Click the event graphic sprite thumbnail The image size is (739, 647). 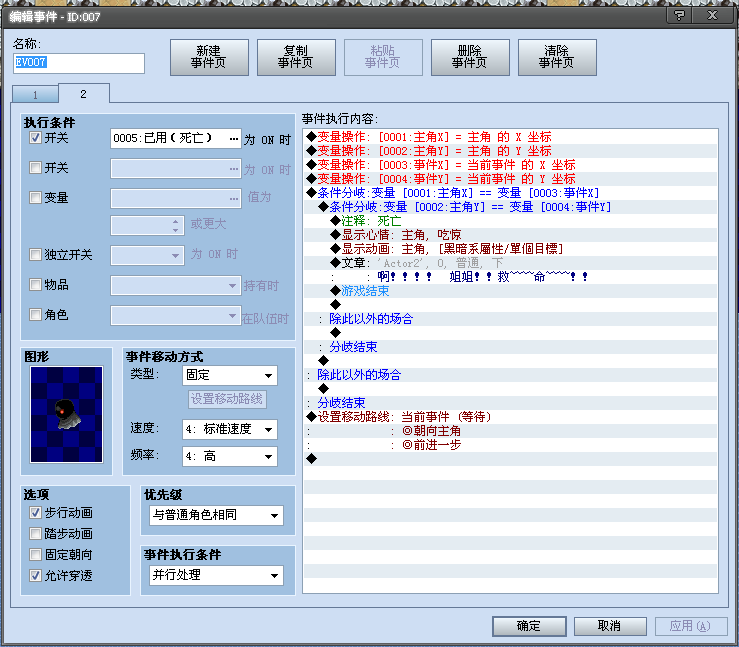coord(66,414)
